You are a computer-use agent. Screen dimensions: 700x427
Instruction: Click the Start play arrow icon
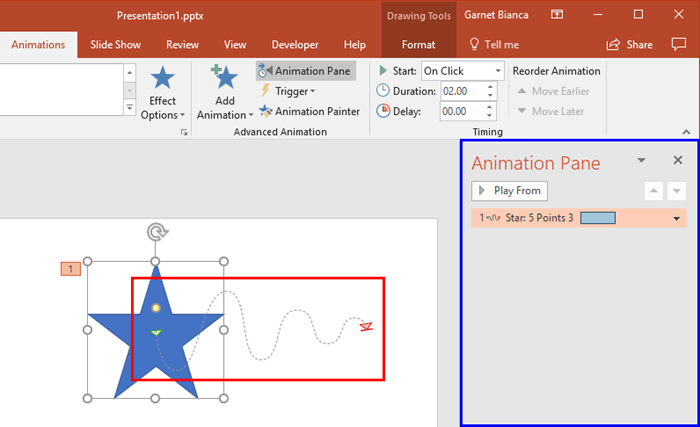point(383,71)
